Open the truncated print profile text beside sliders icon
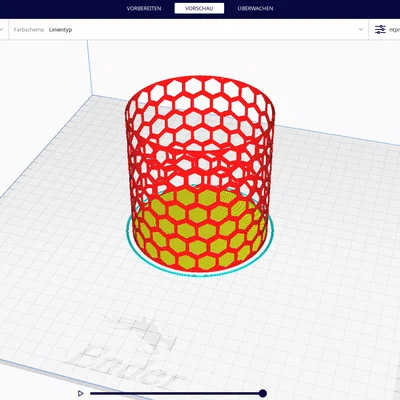The image size is (400, 400). coord(394,30)
